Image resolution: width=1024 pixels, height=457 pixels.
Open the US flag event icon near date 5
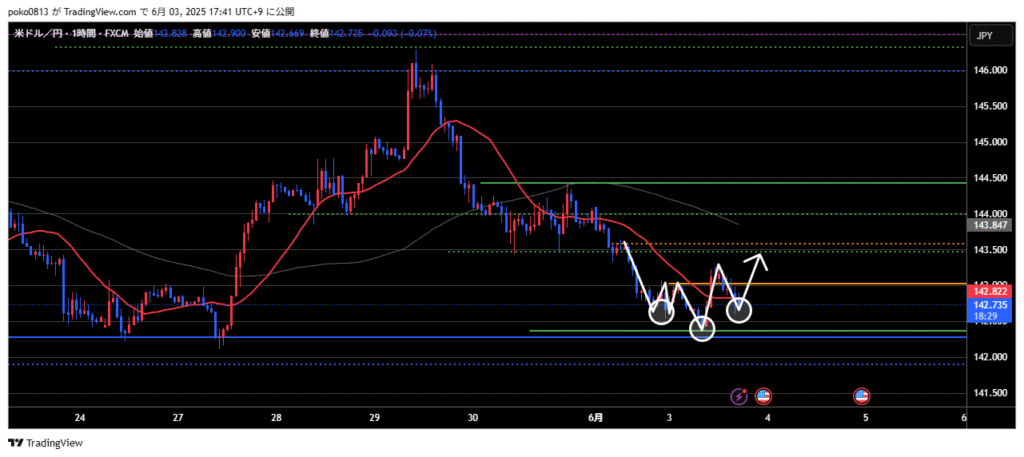(x=860, y=396)
